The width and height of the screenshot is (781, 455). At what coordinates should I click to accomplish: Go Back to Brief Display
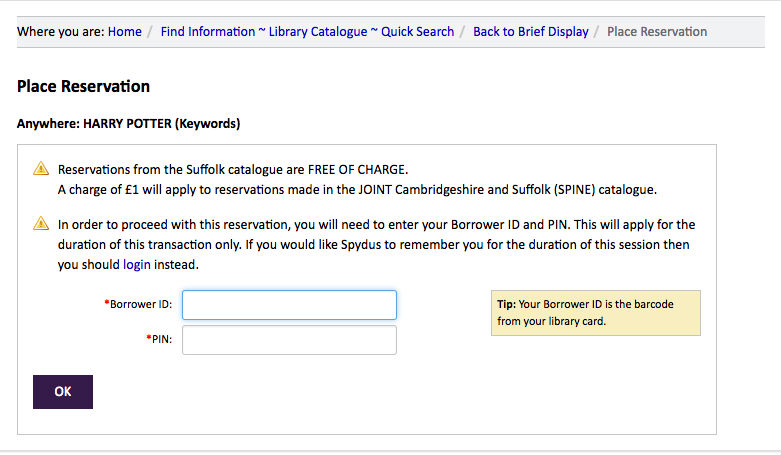530,32
